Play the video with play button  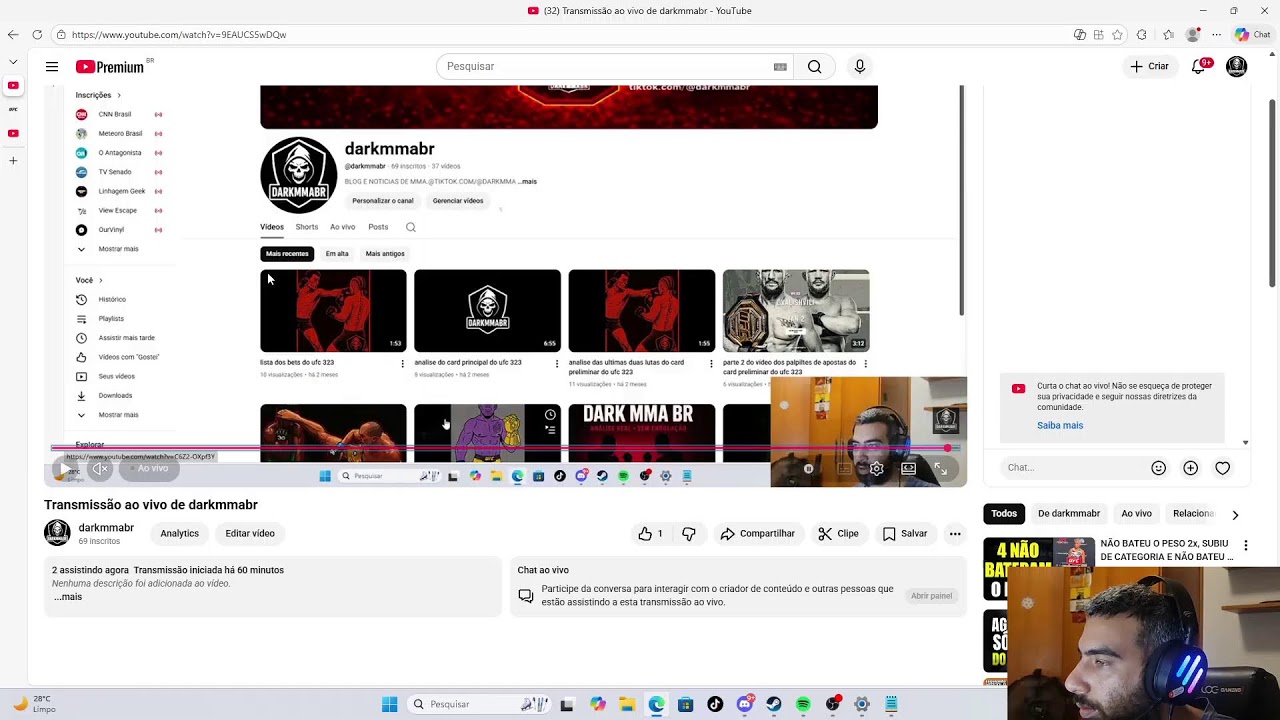[x=65, y=468]
